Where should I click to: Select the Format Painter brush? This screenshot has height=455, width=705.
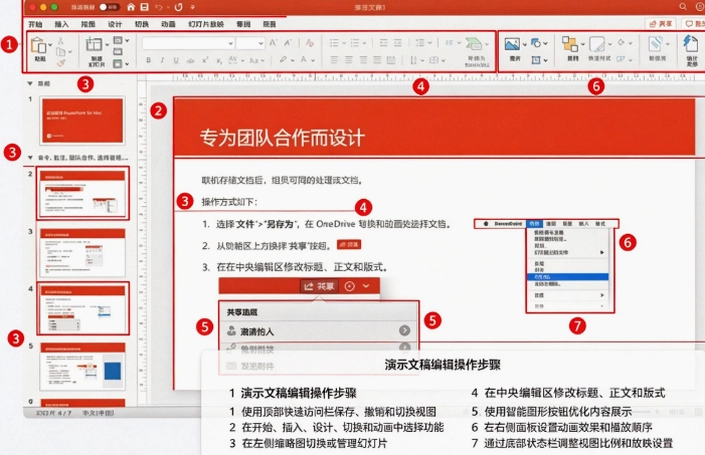61,62
